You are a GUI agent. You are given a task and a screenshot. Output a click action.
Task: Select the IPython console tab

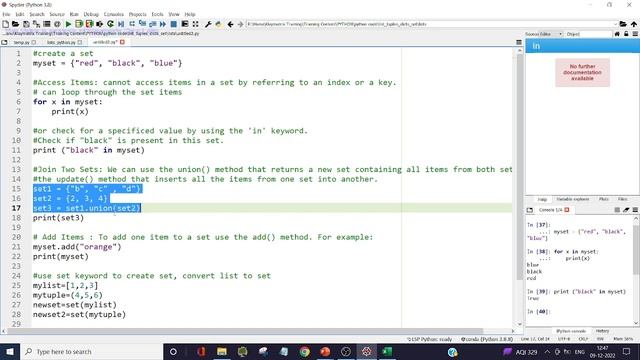point(571,331)
